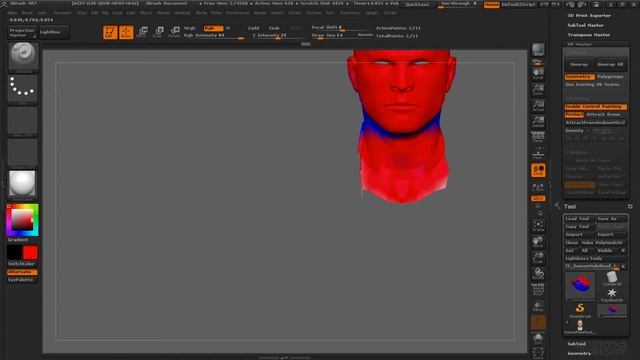Image resolution: width=640 pixels, height=360 pixels.
Task: Click the right shelf Rotate view icon
Action: (x=538, y=273)
